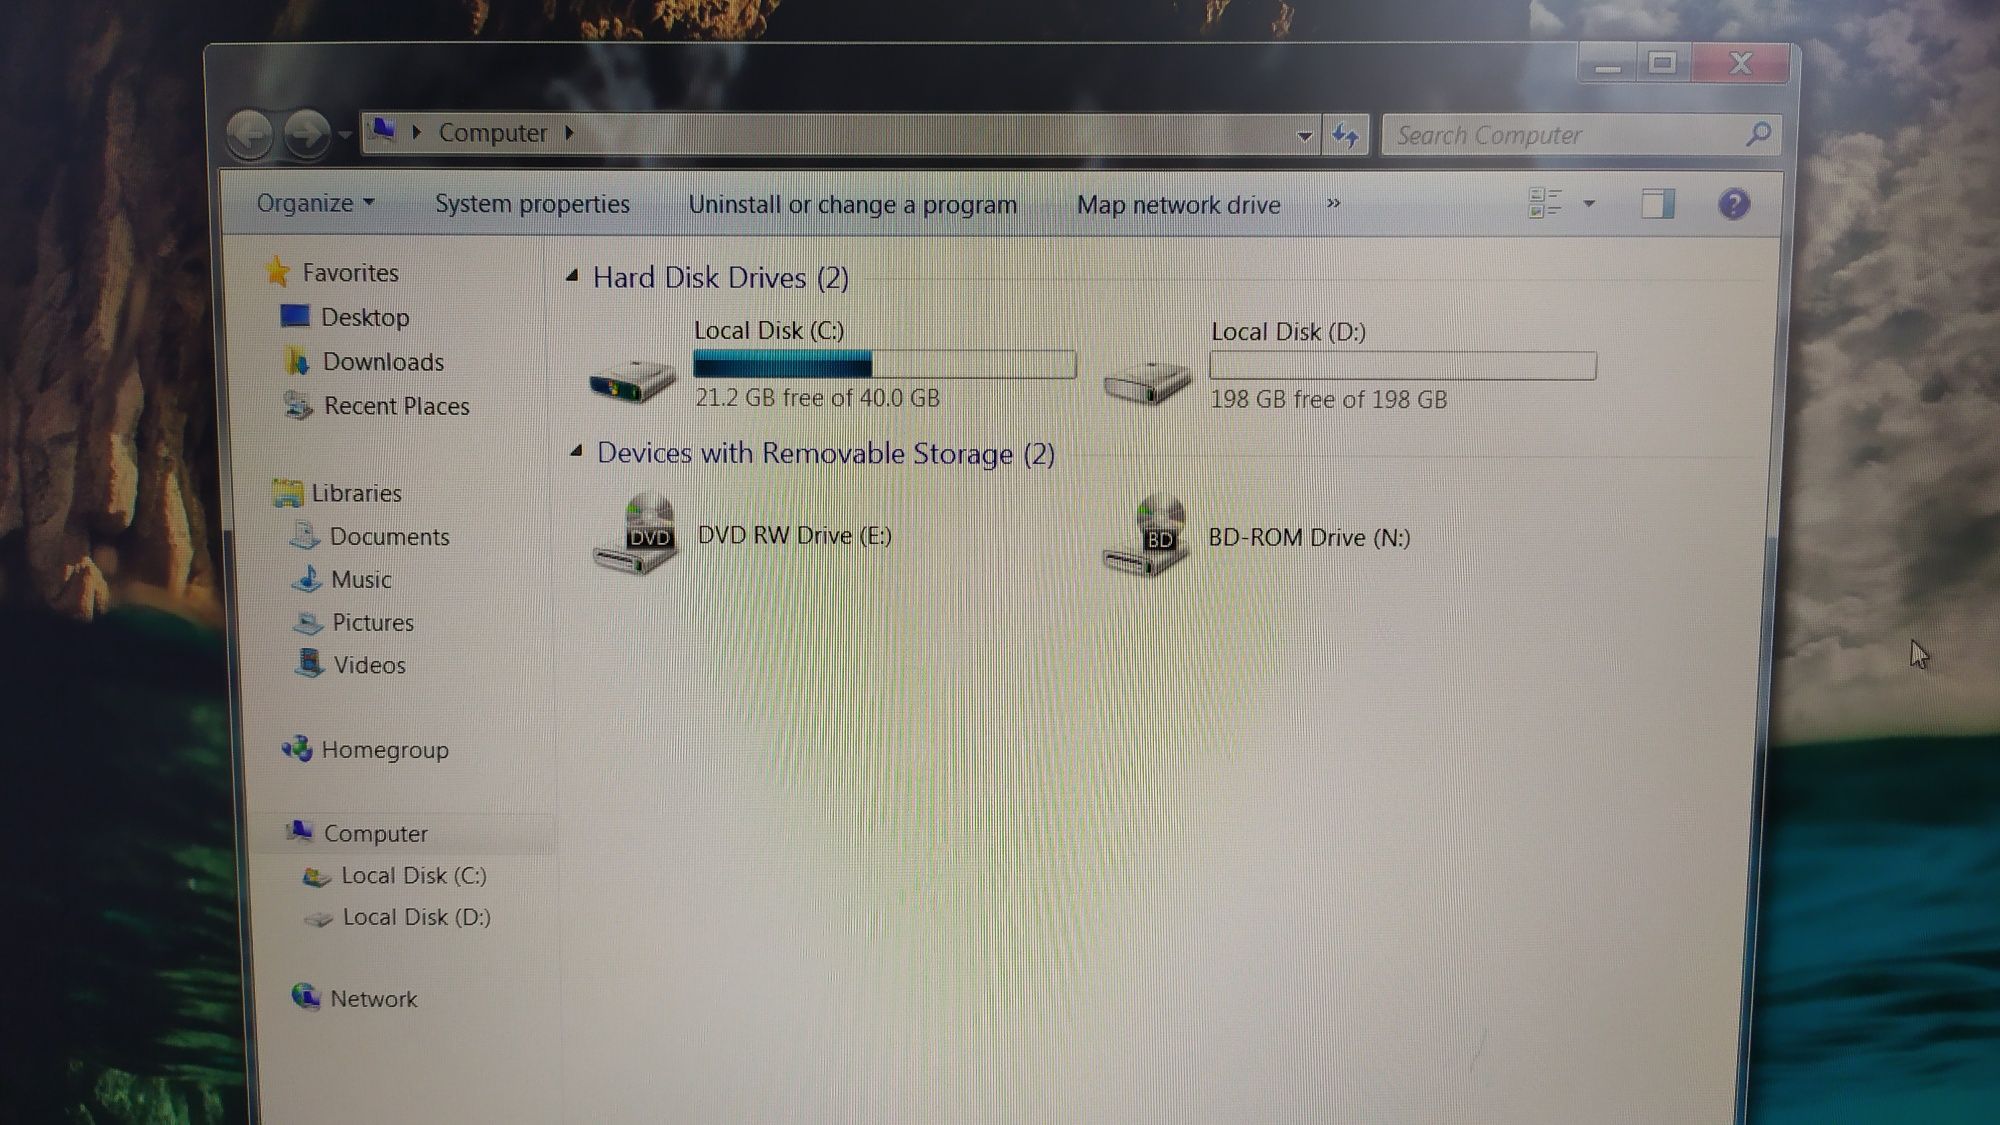2000x1125 pixels.
Task: Click the Search Computer input field
Action: pos(1567,133)
